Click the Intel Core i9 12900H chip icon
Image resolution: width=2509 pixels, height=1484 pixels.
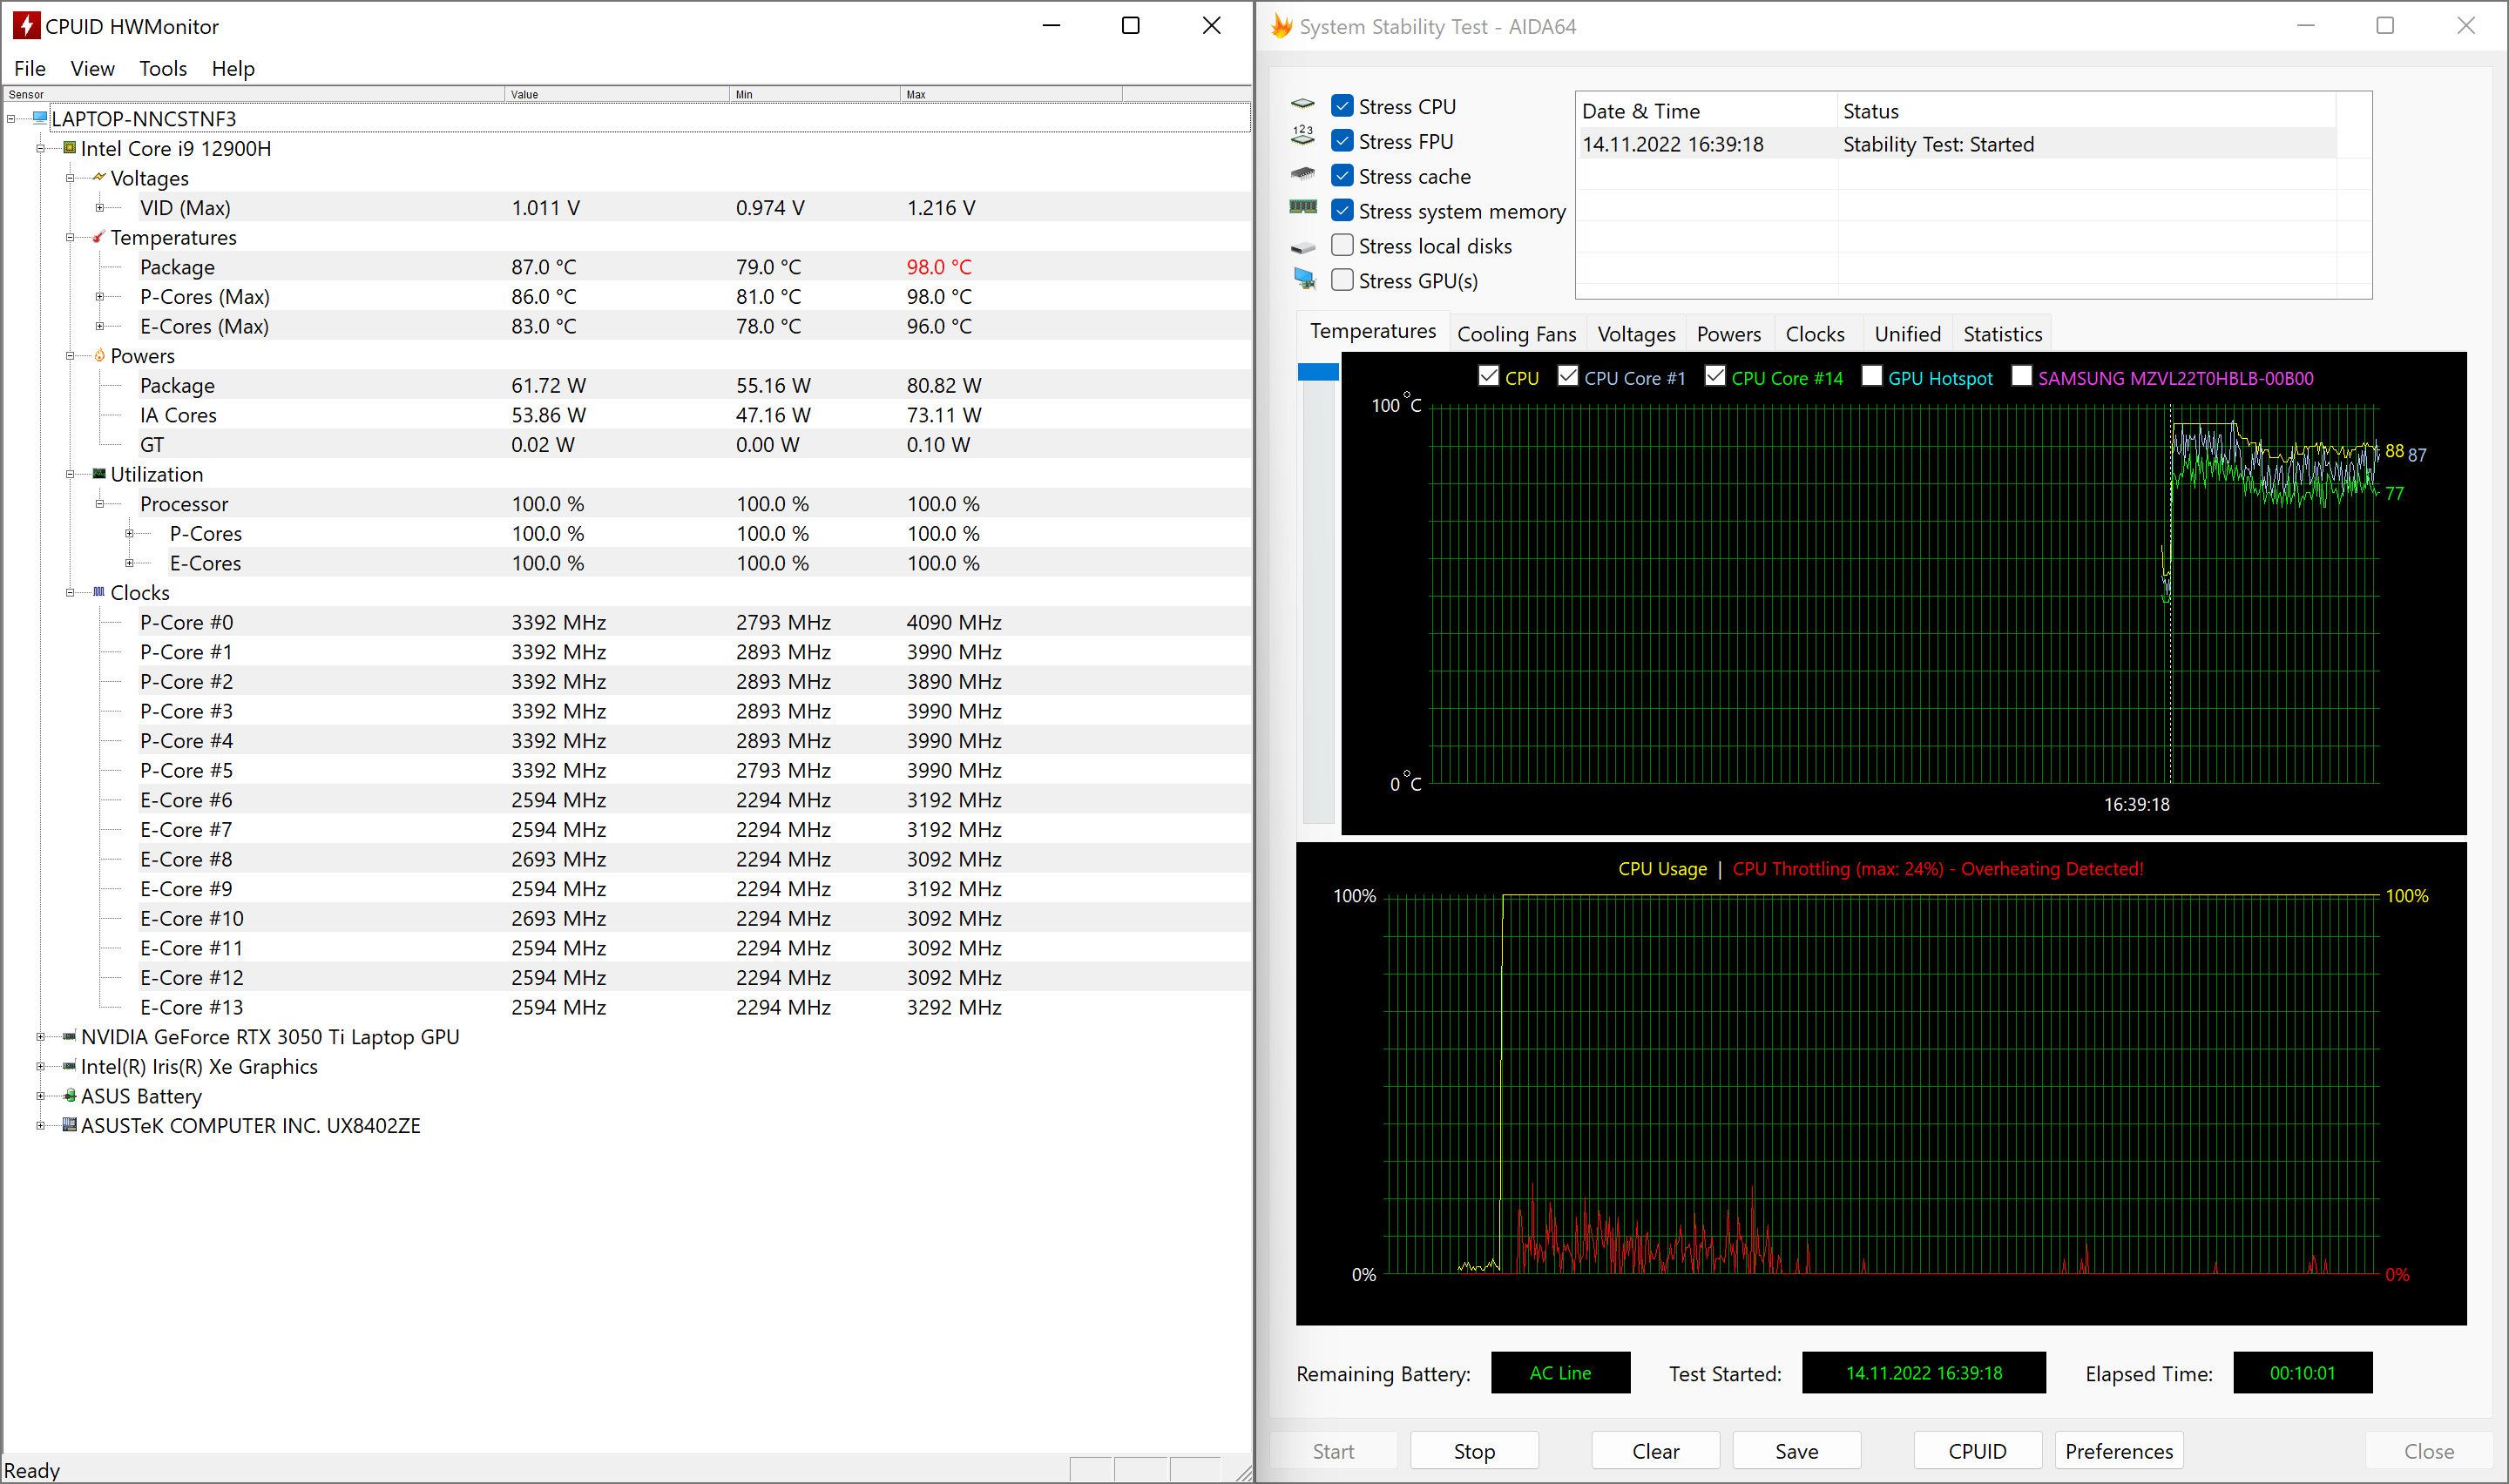tap(70, 148)
